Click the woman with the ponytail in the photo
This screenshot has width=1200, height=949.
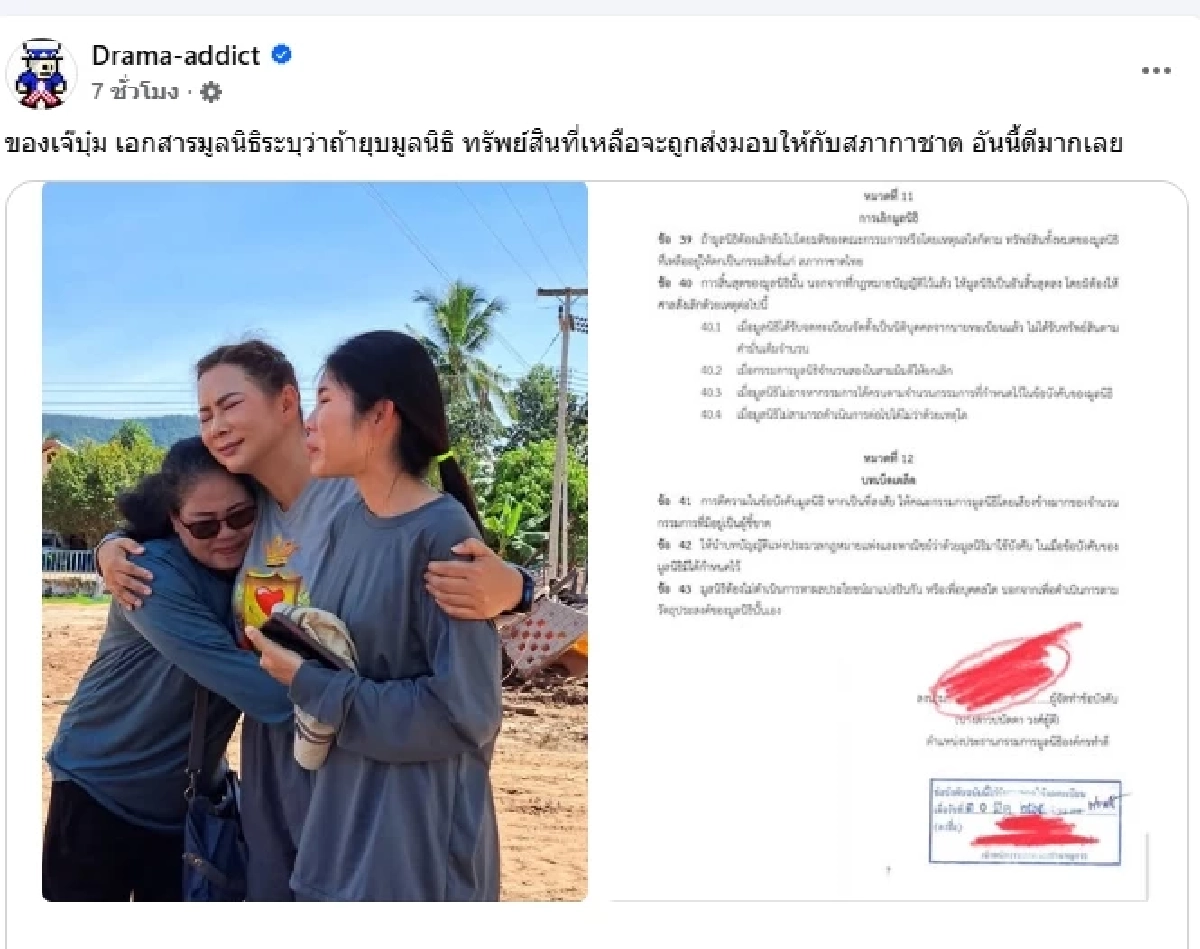point(400,620)
